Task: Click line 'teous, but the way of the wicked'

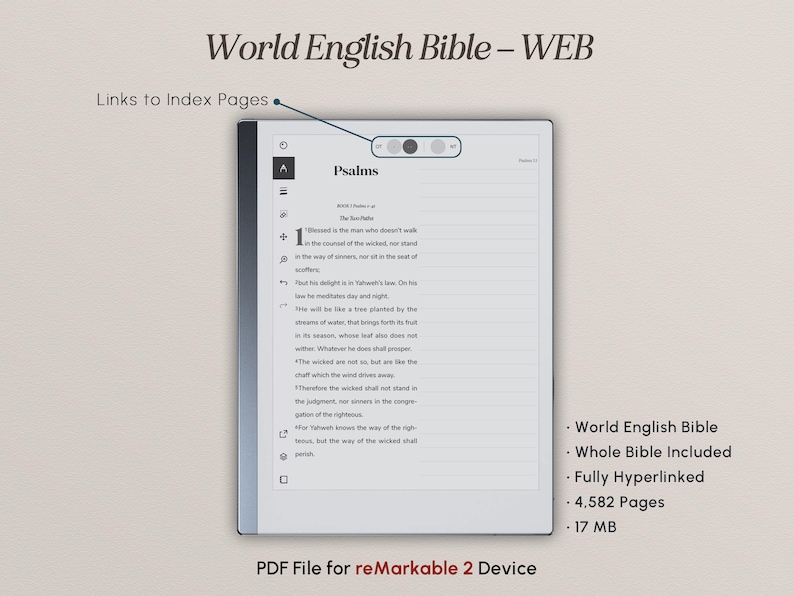Action: (356, 441)
